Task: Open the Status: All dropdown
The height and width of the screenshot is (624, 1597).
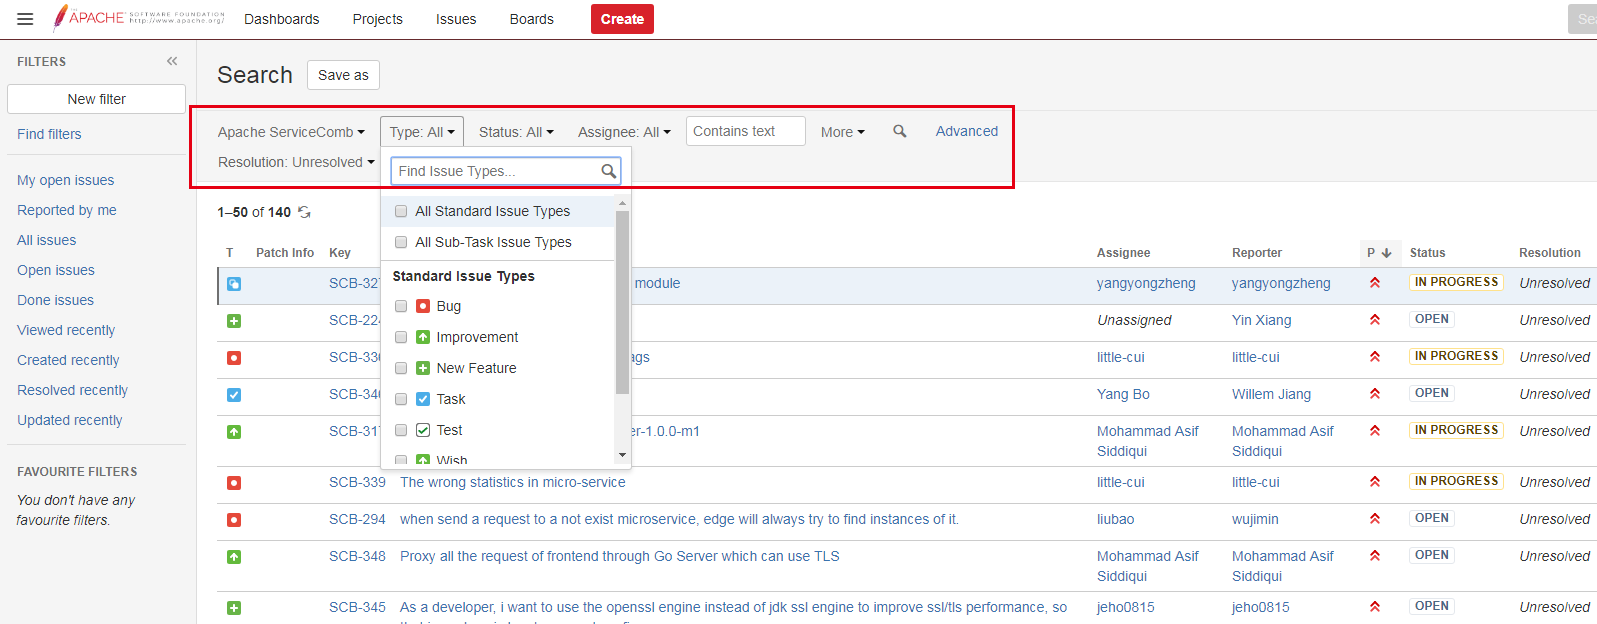Action: [516, 132]
